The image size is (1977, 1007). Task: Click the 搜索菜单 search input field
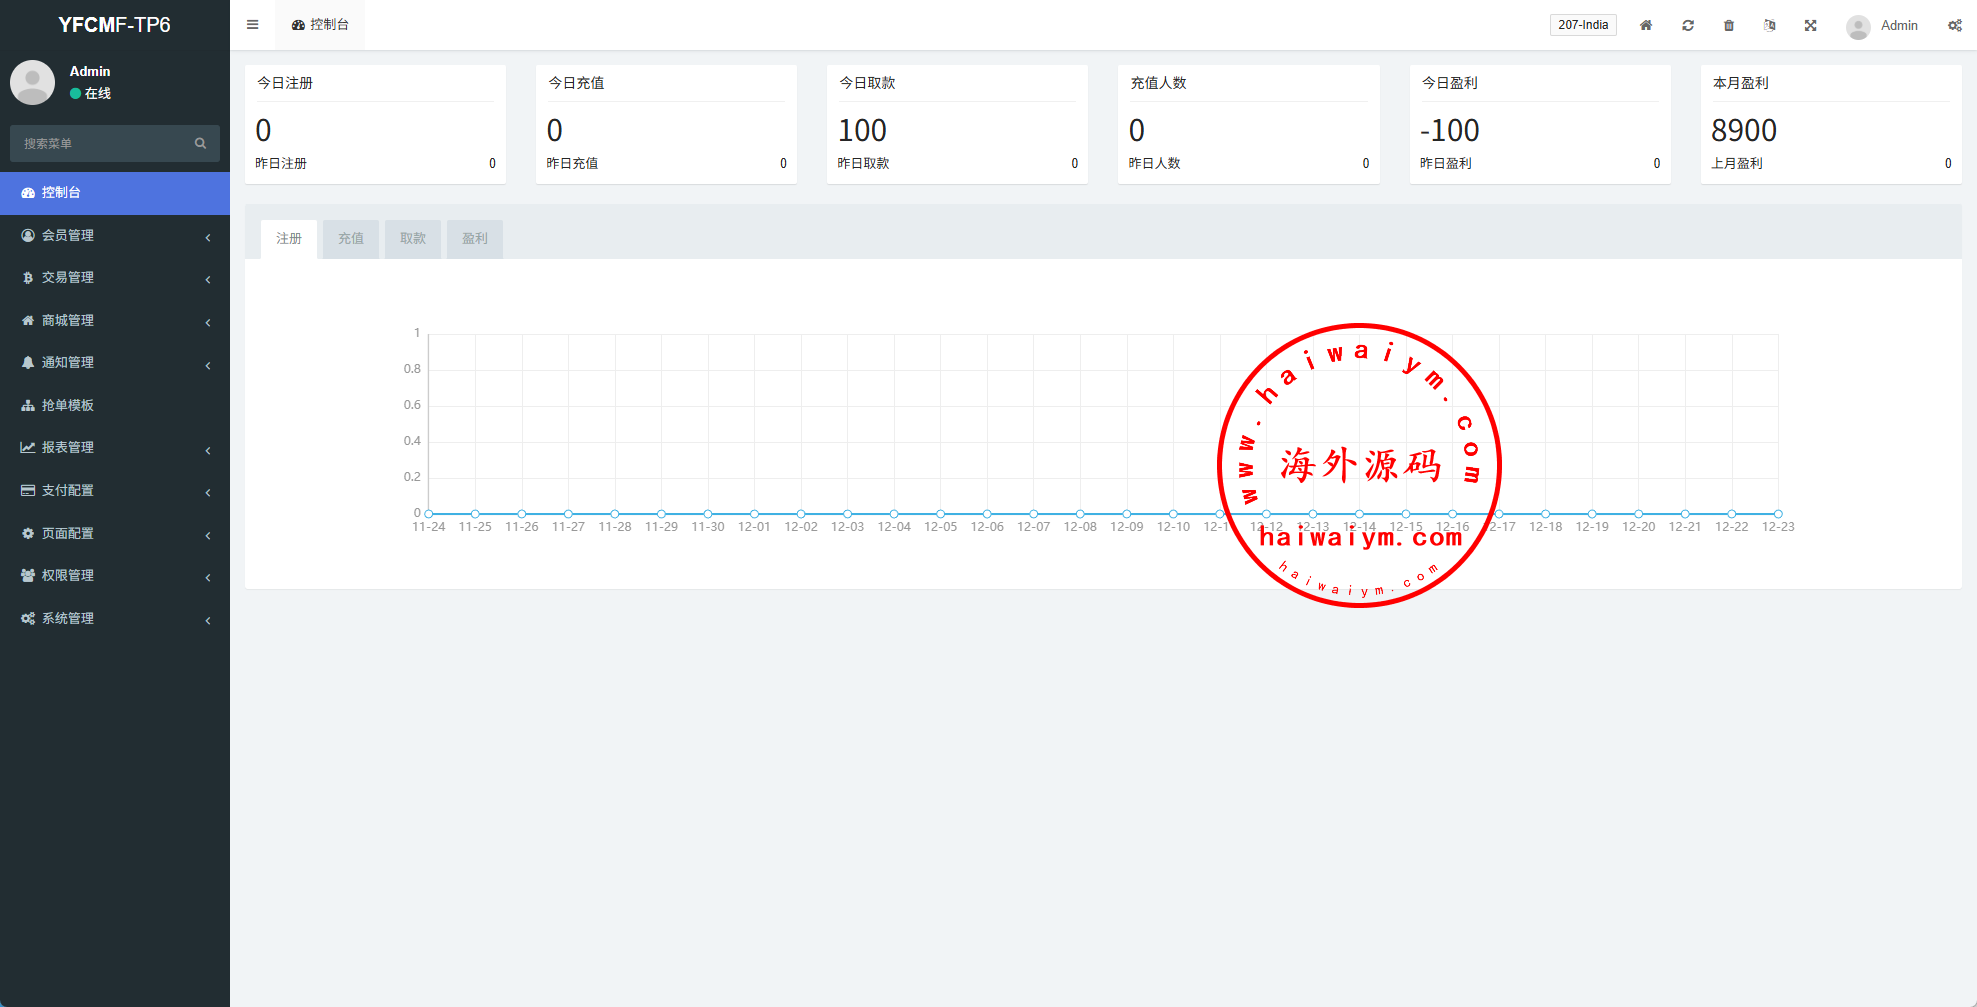coord(100,144)
